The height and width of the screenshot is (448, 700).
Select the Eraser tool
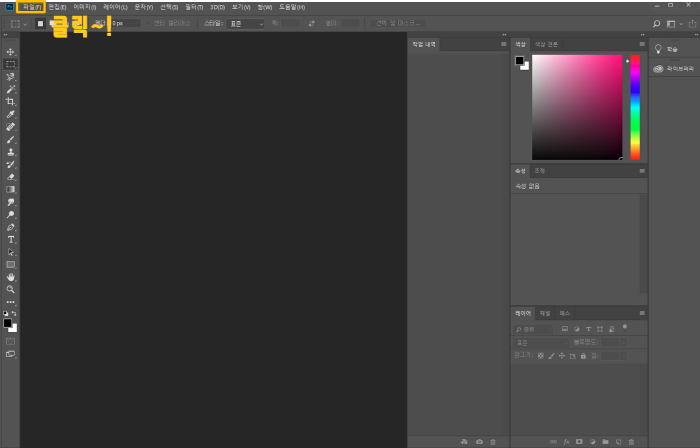pyautogui.click(x=10, y=177)
